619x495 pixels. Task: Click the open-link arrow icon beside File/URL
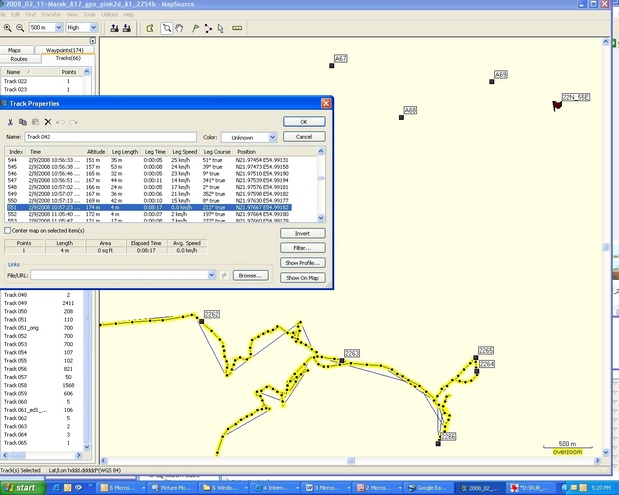click(224, 275)
